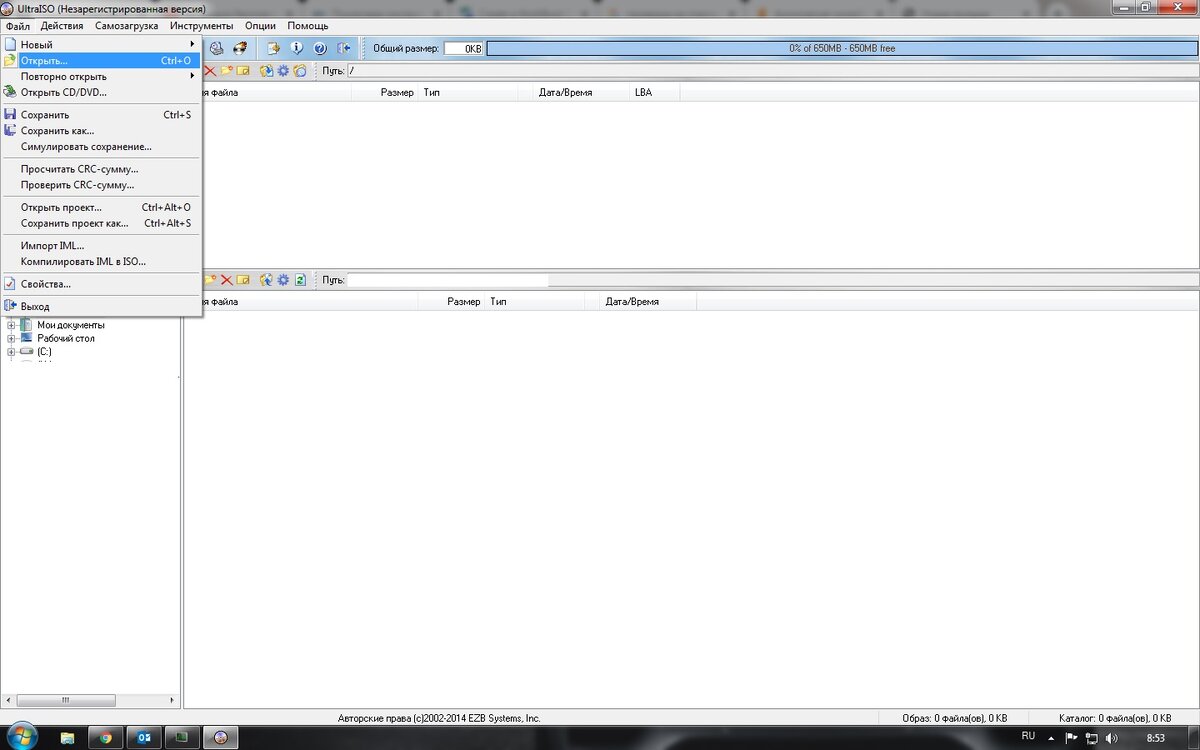Click the gear icon in lower pane toolbar
Image resolution: width=1200 pixels, height=750 pixels.
coord(283,280)
